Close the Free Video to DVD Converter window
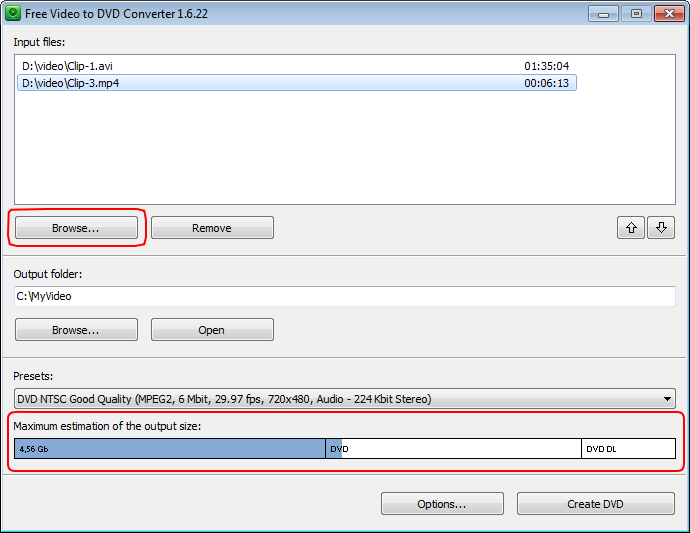690x533 pixels. (x=667, y=13)
